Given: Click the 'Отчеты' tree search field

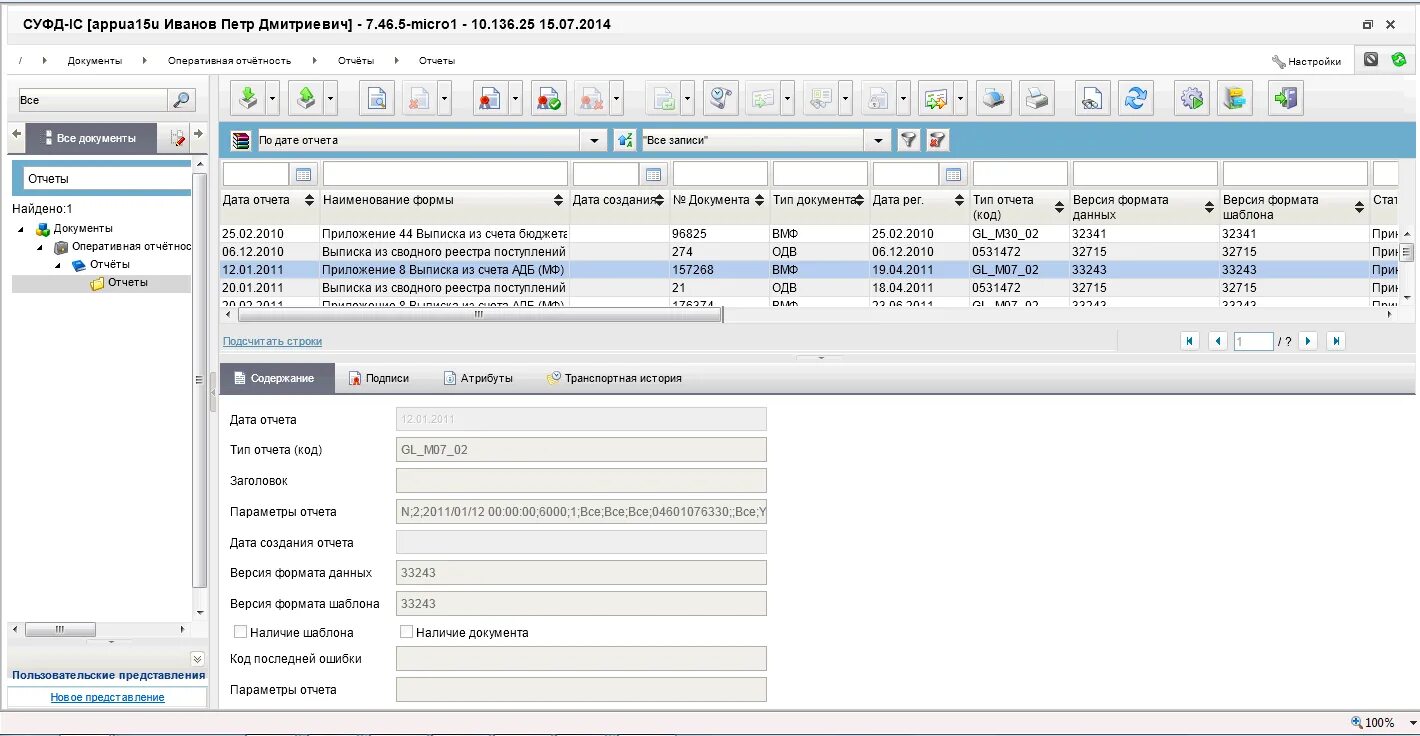Looking at the screenshot, I should 106,178.
